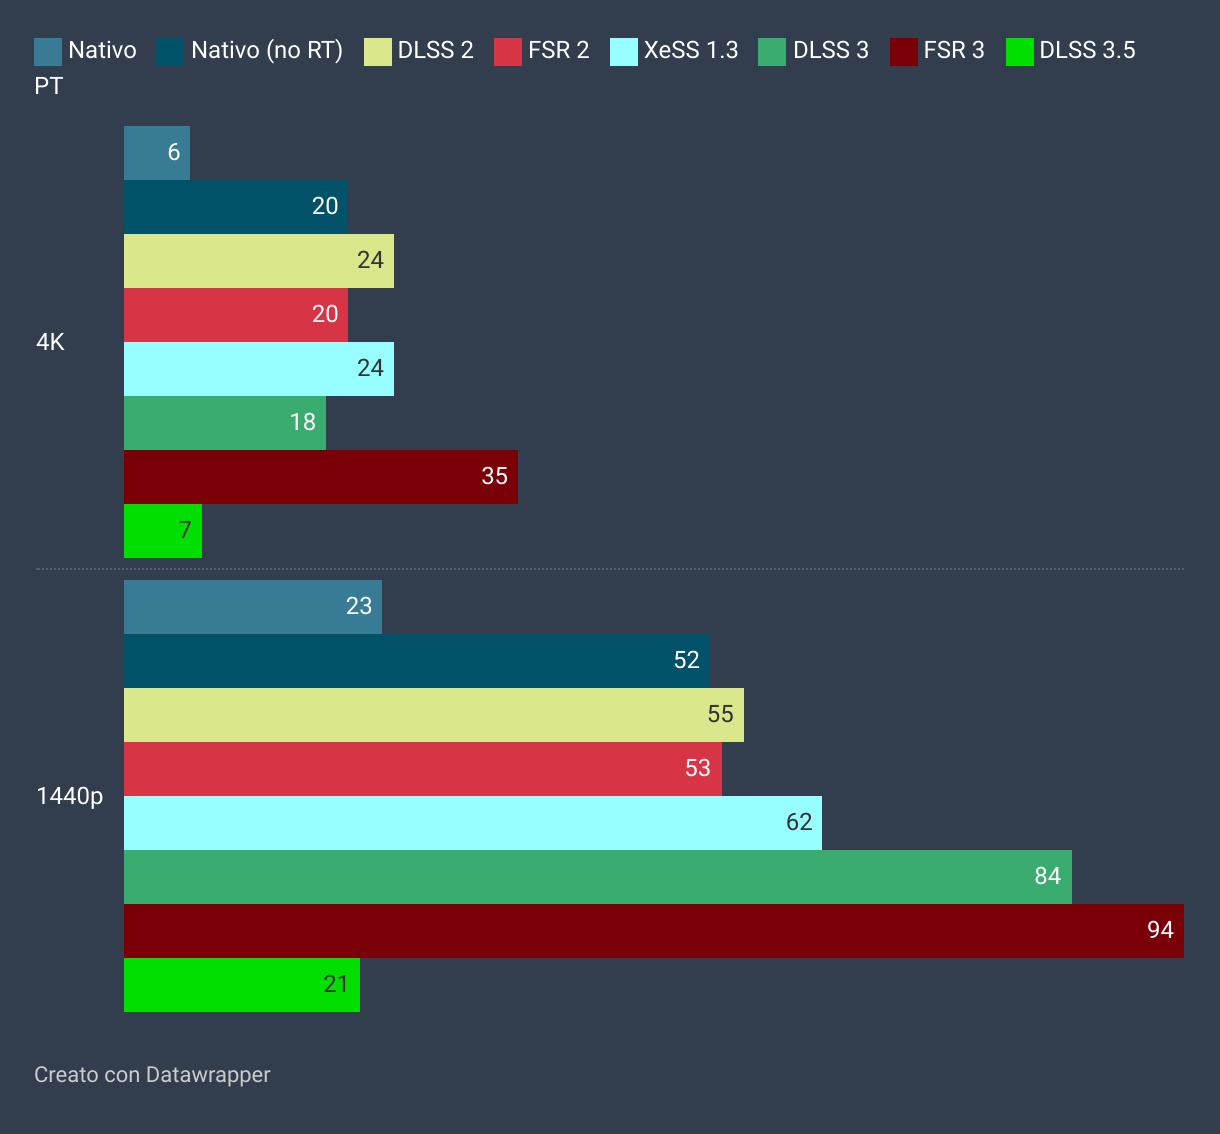Select the "XeSS 1.3" legend label

[691, 51]
